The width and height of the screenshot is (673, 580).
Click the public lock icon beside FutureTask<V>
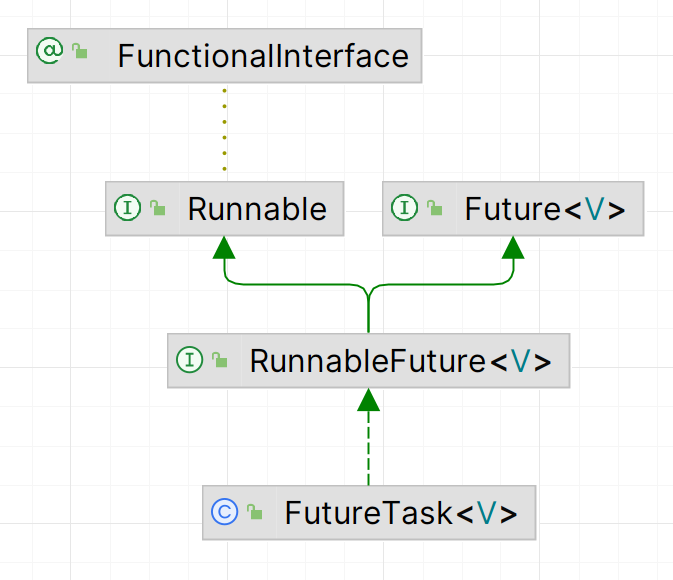254,513
